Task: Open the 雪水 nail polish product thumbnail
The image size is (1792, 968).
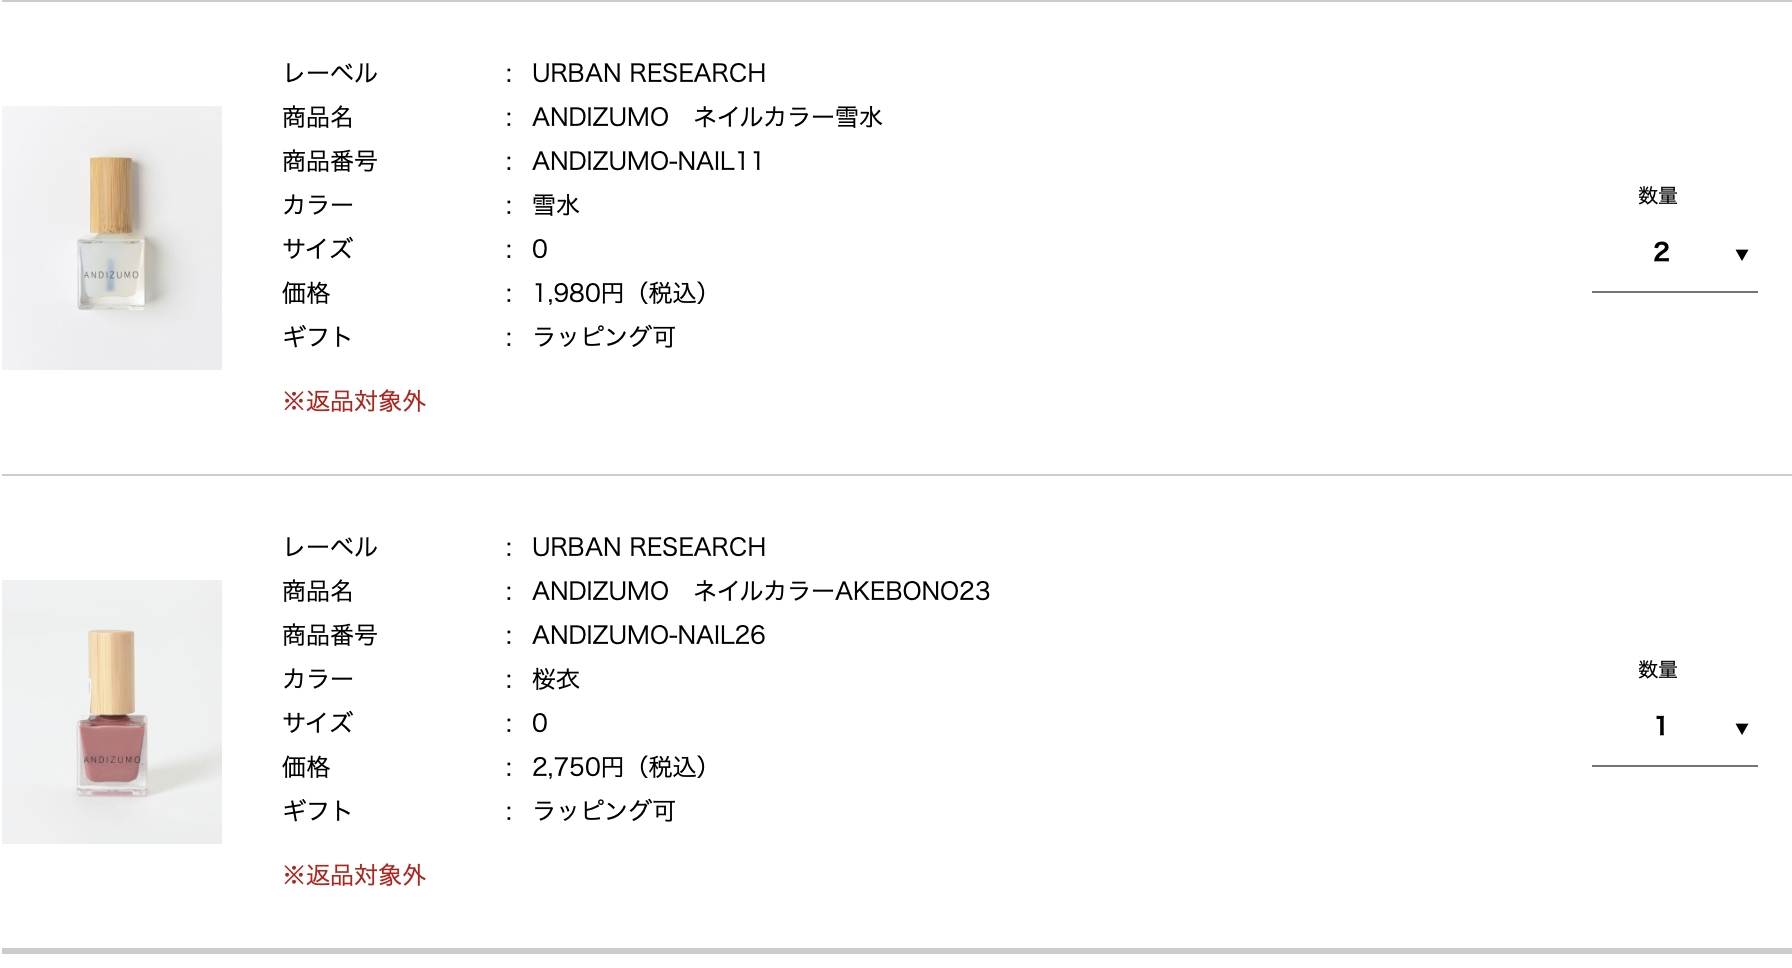Action: (112, 238)
